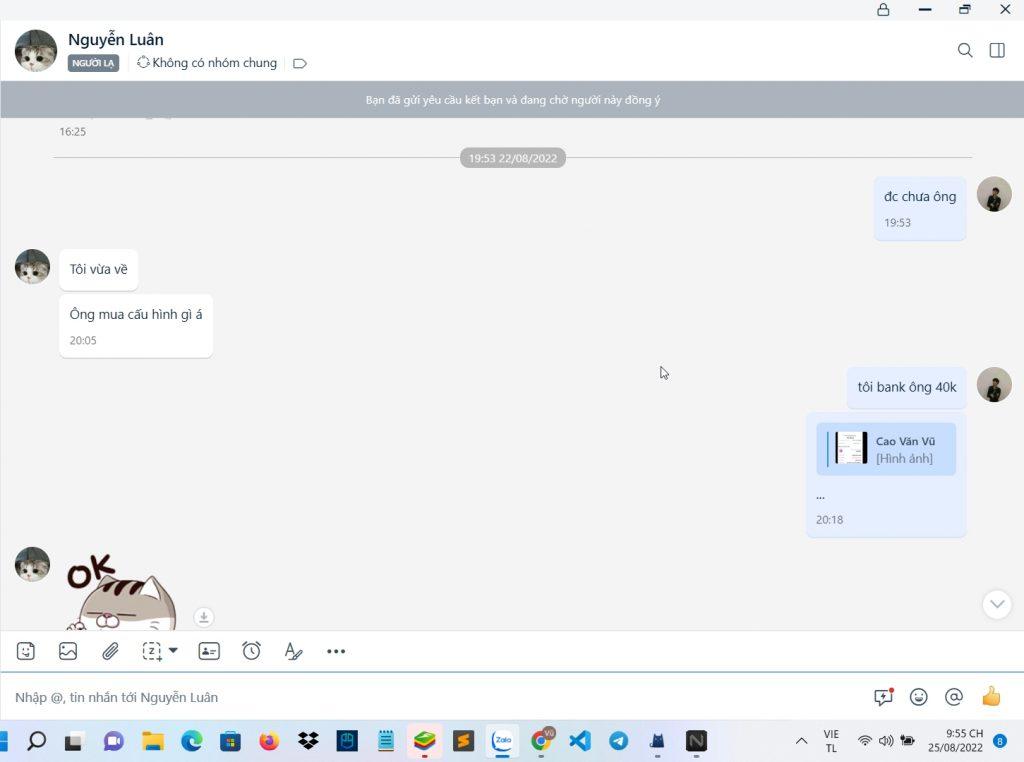Image resolution: width=1024 pixels, height=762 pixels.
Task: Send thumbs up like reaction
Action: point(991,697)
